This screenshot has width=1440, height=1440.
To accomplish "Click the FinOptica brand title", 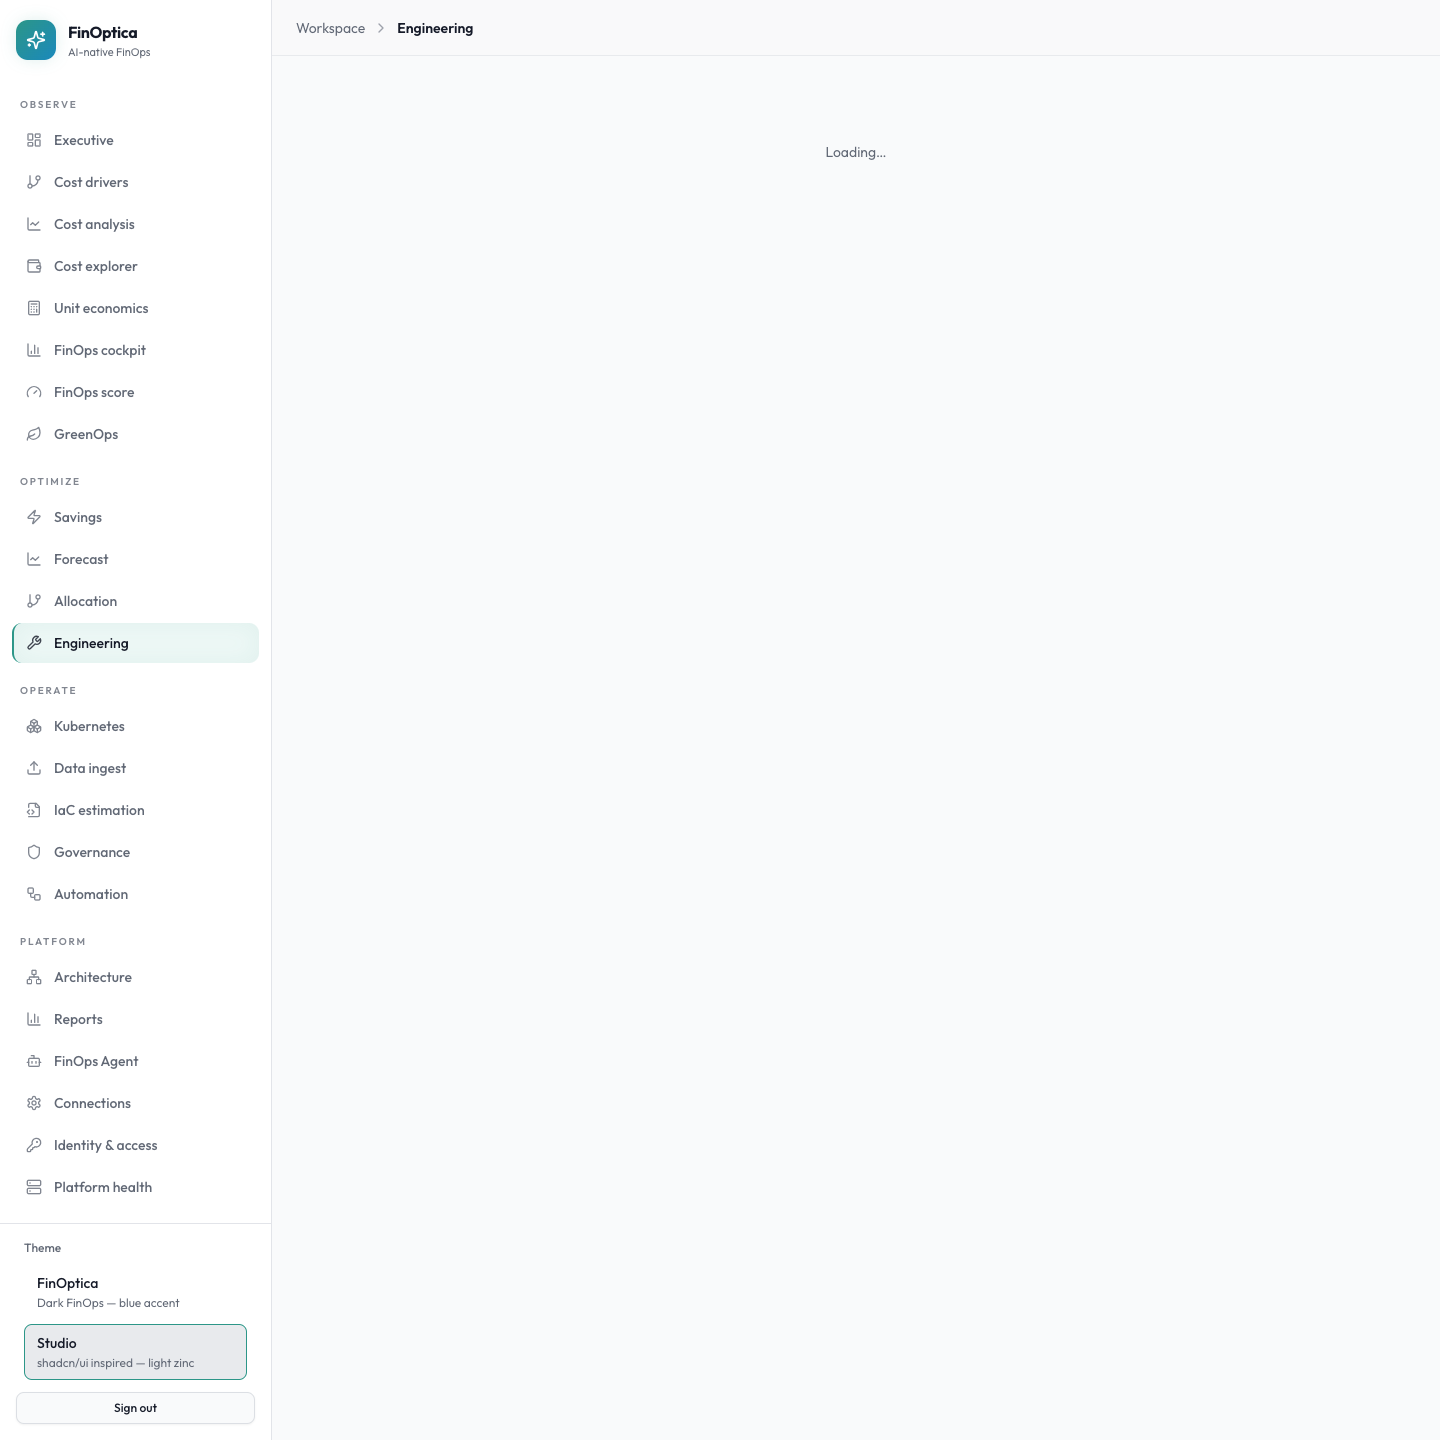I will [103, 33].
